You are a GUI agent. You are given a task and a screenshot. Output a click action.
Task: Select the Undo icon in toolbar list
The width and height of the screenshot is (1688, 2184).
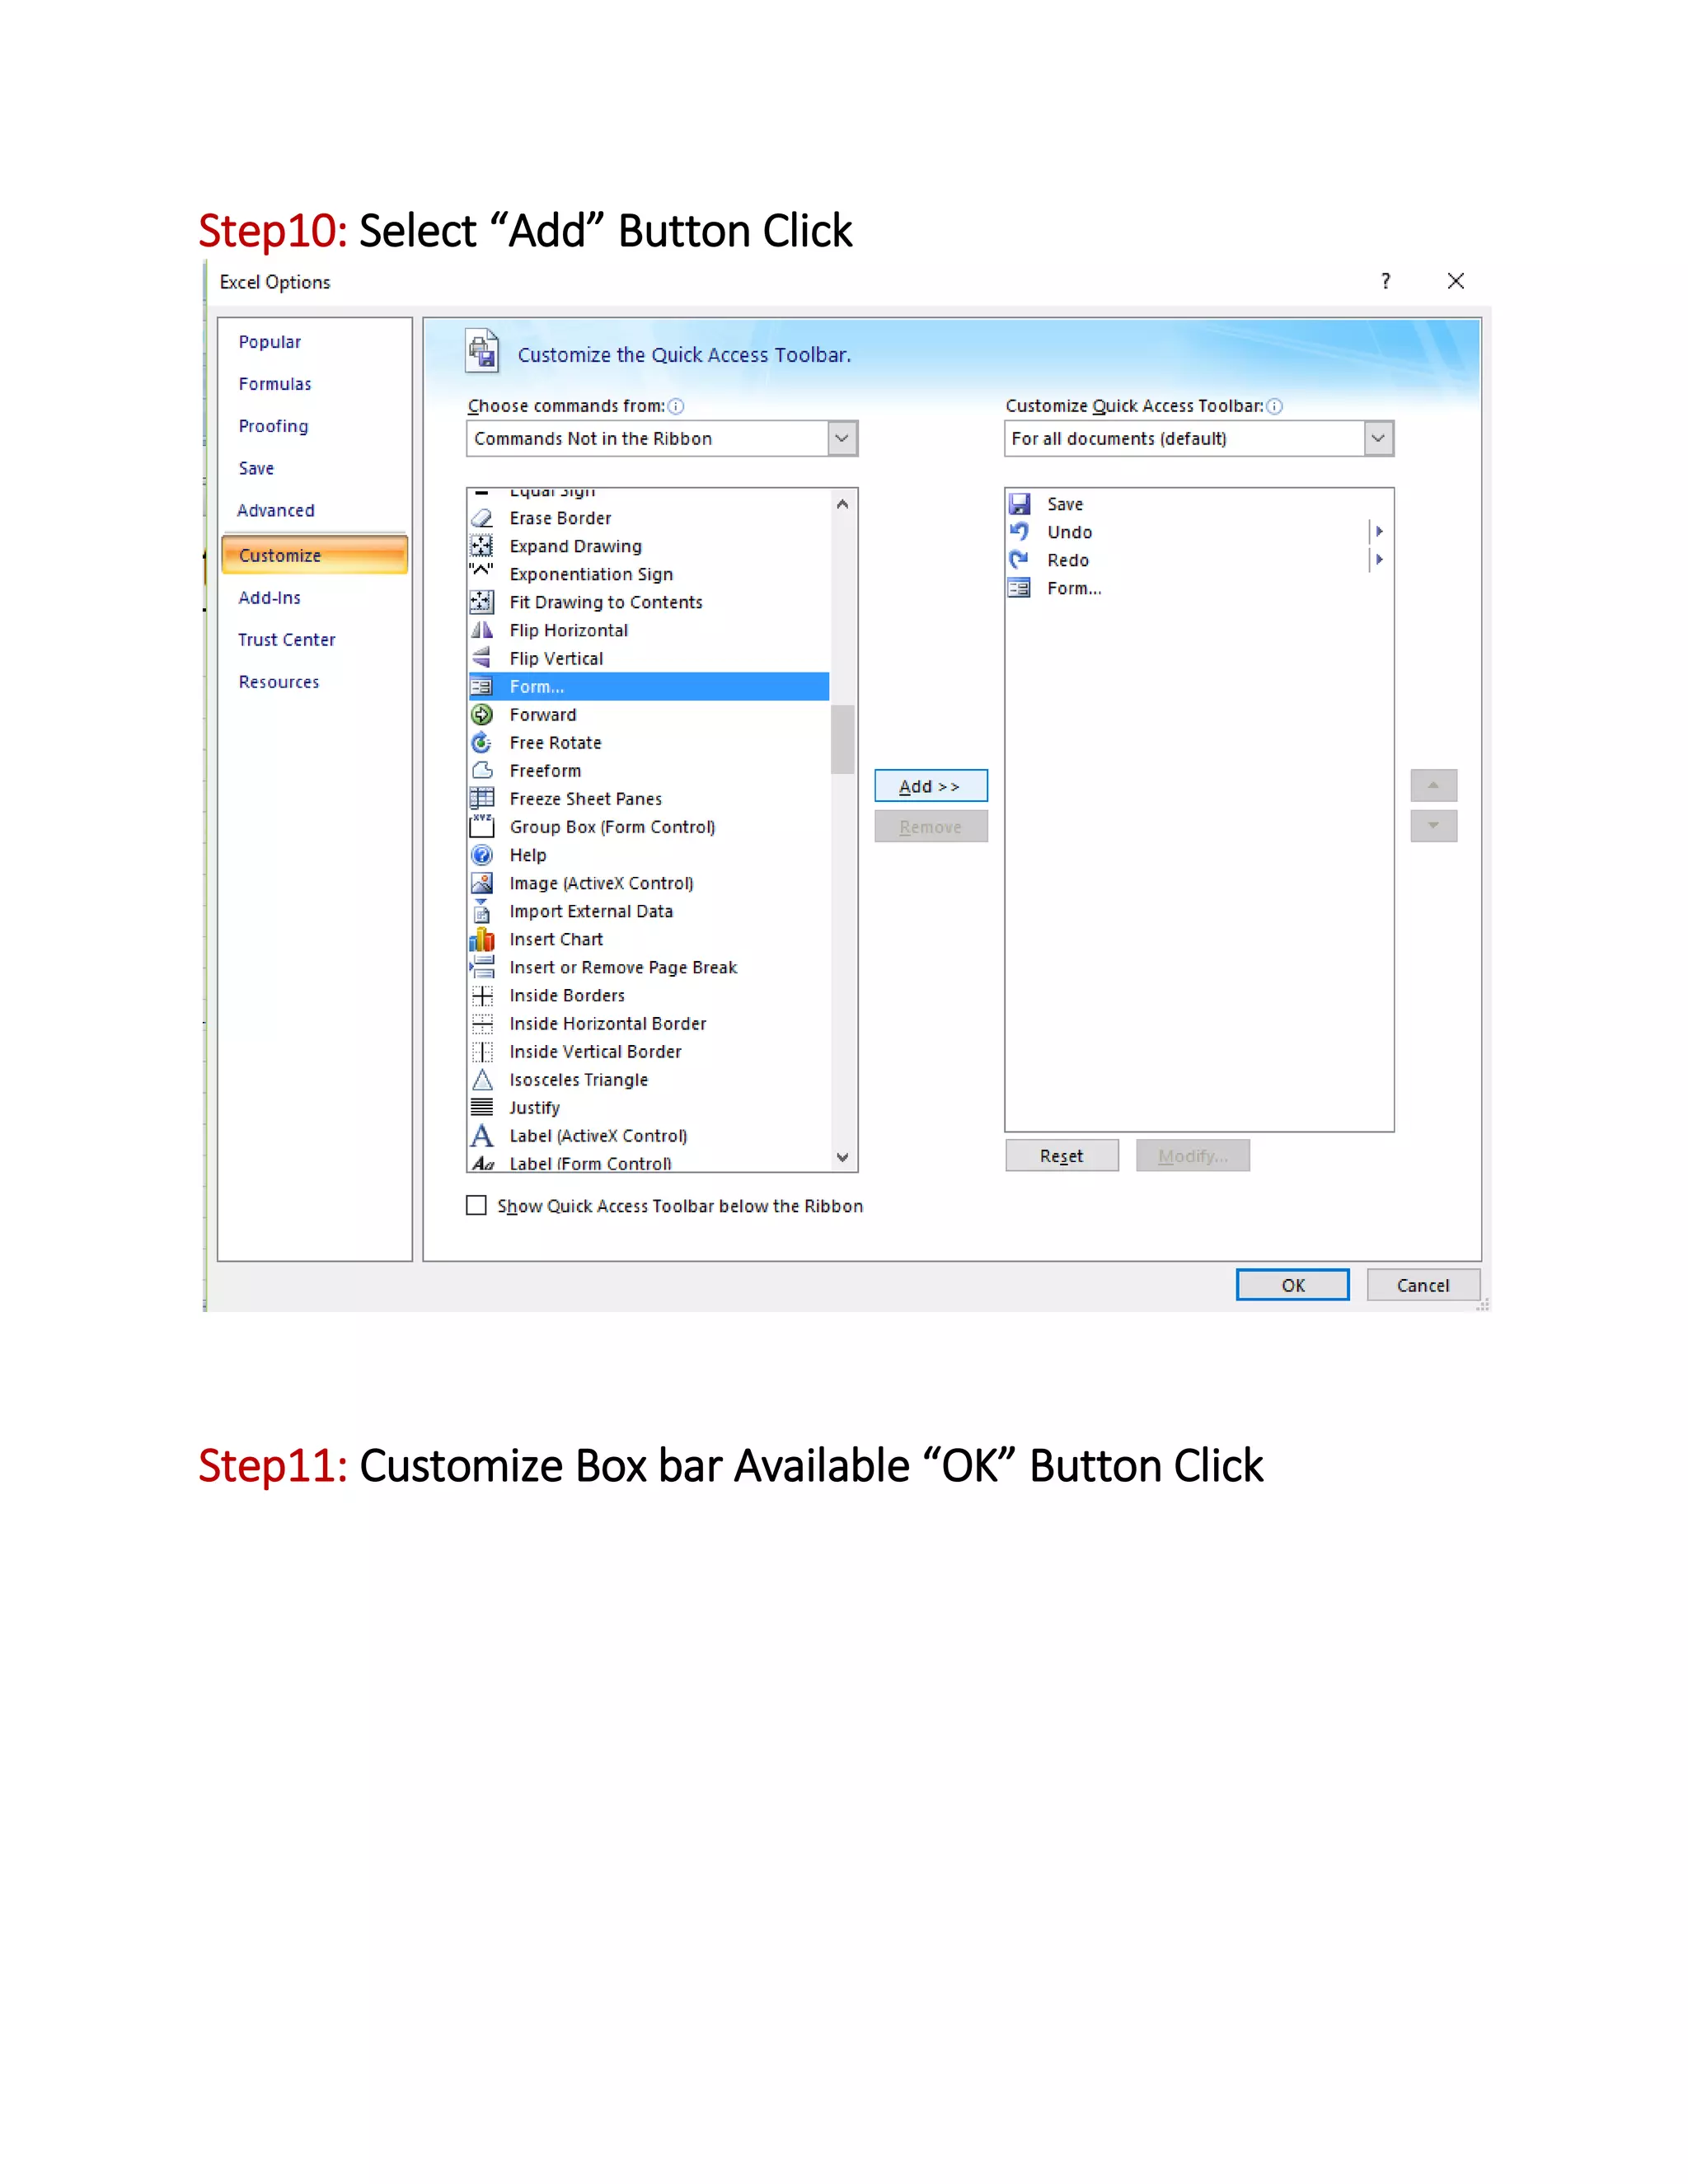coord(1019,532)
